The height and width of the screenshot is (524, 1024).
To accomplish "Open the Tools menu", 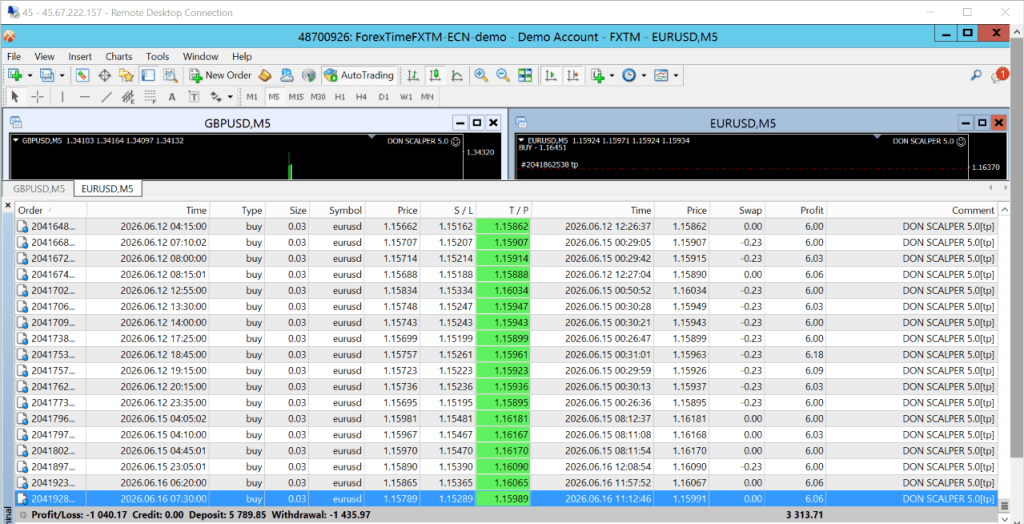I will (157, 56).
